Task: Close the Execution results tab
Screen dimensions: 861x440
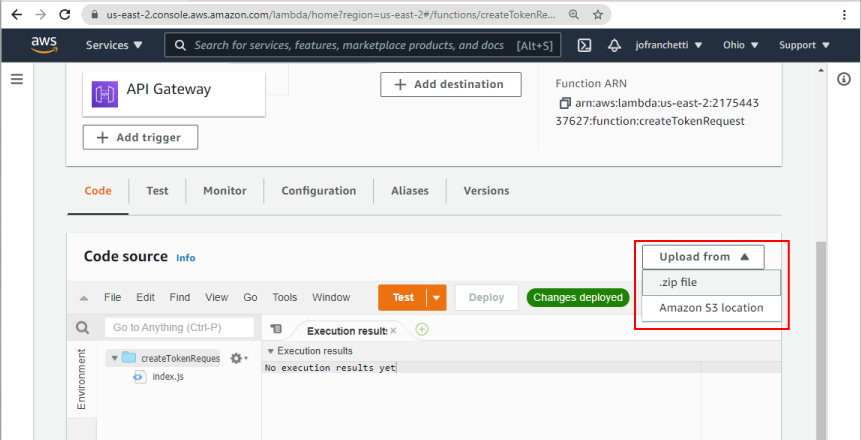Action: [x=393, y=331]
